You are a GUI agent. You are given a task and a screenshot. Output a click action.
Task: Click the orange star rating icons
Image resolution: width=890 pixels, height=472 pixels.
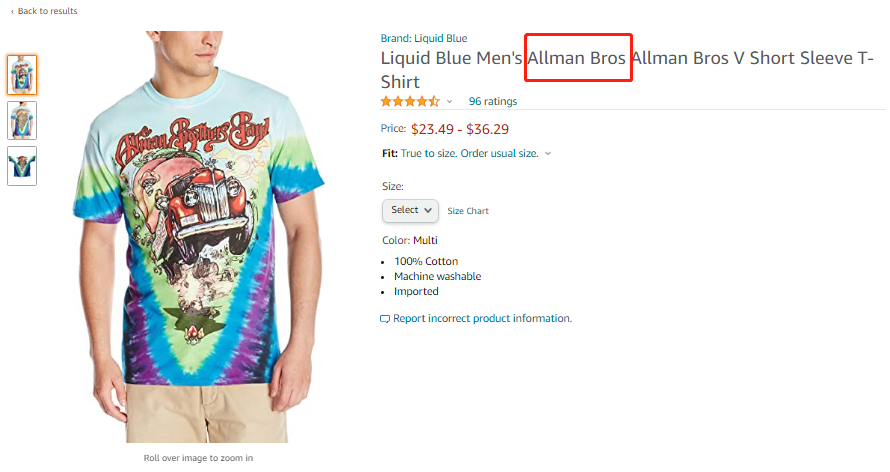(409, 101)
